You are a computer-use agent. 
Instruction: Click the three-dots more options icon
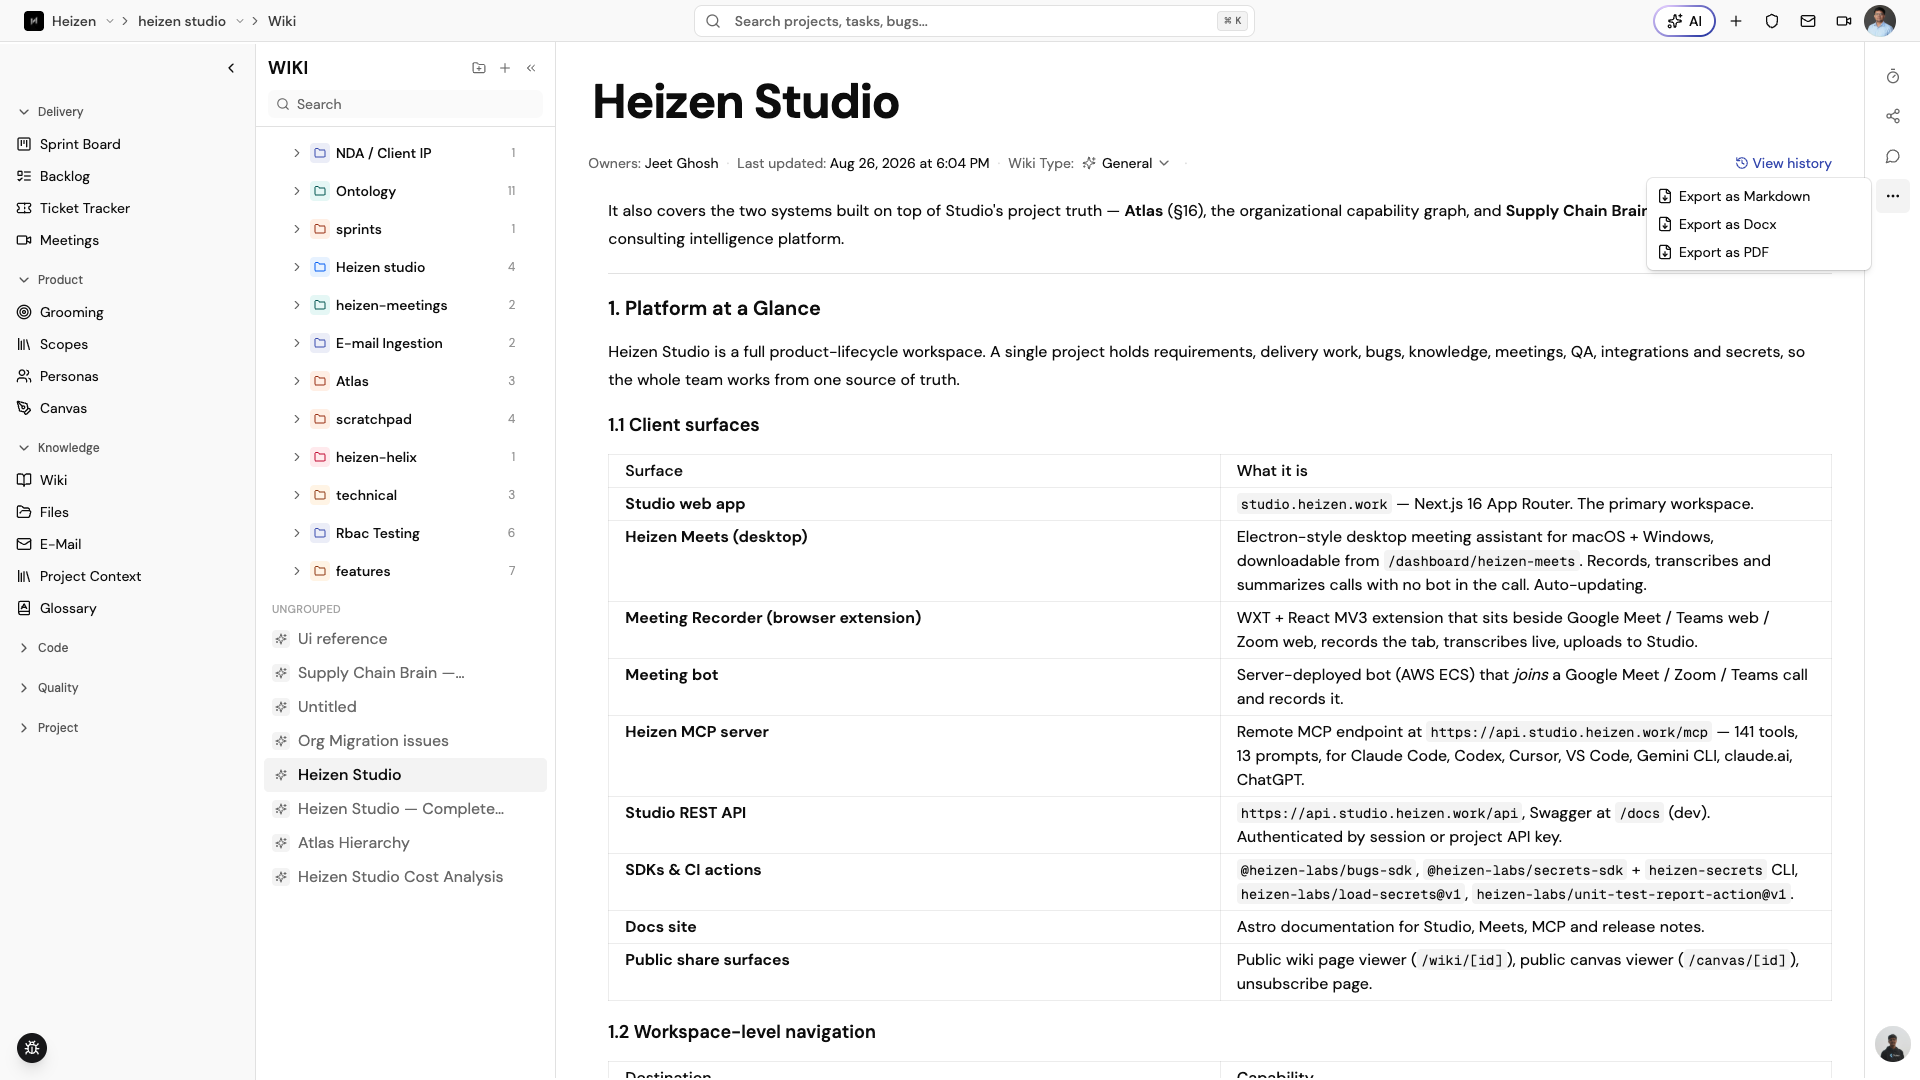(1893, 196)
